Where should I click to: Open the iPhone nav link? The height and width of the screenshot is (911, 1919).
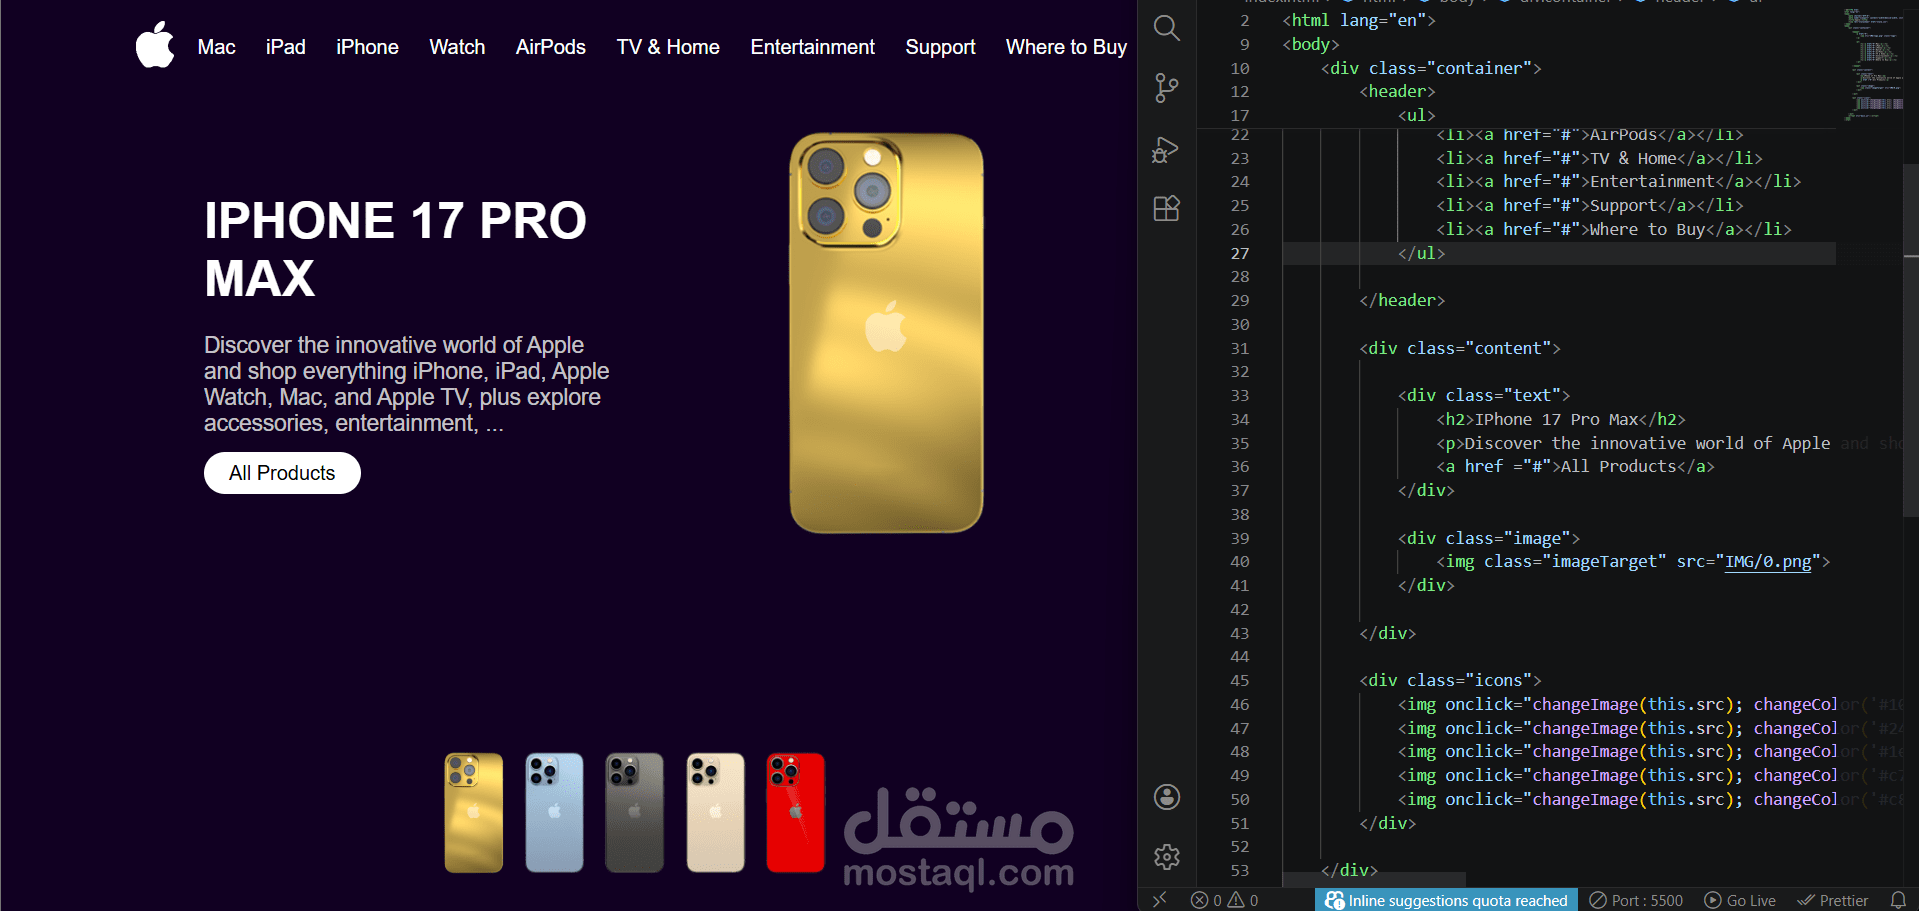click(x=367, y=47)
